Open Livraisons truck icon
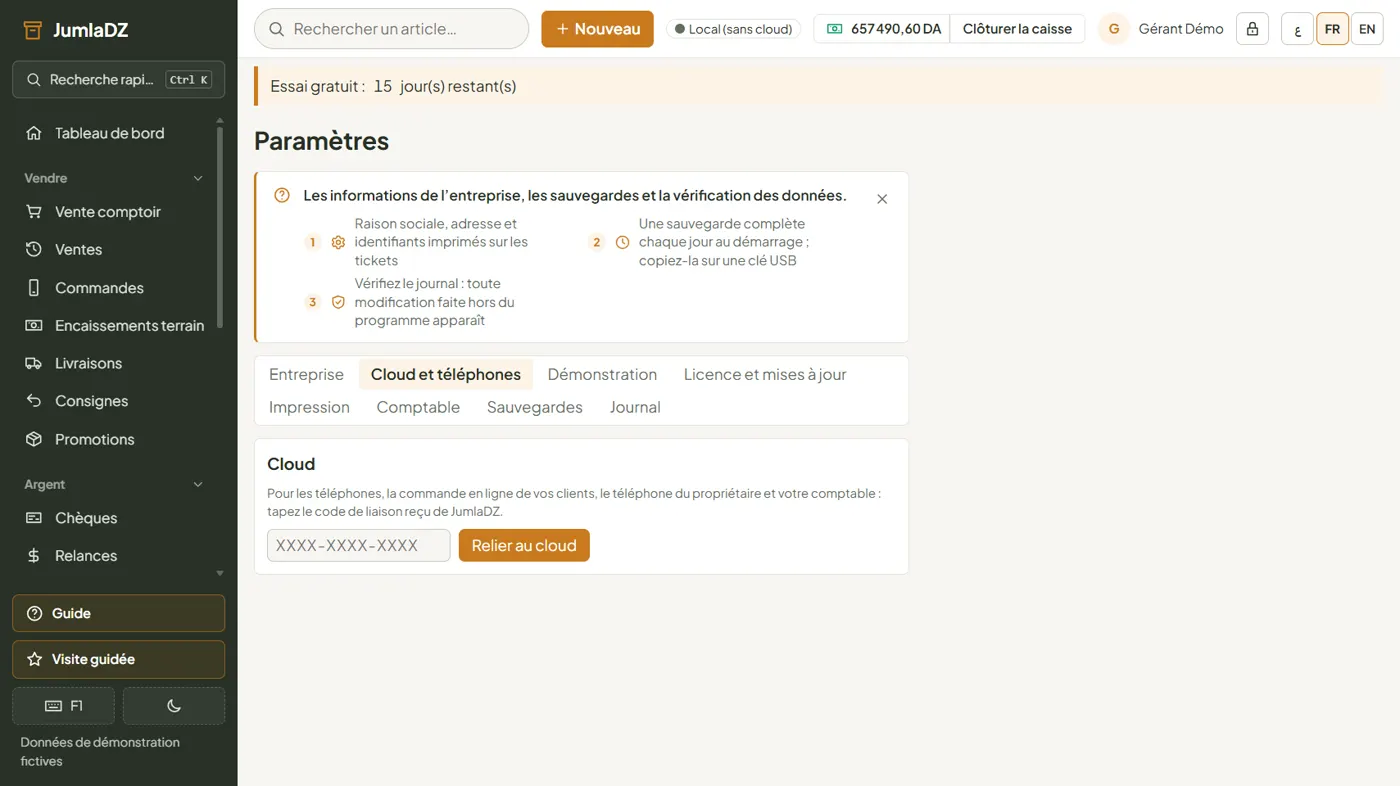1400x786 pixels. 34,364
